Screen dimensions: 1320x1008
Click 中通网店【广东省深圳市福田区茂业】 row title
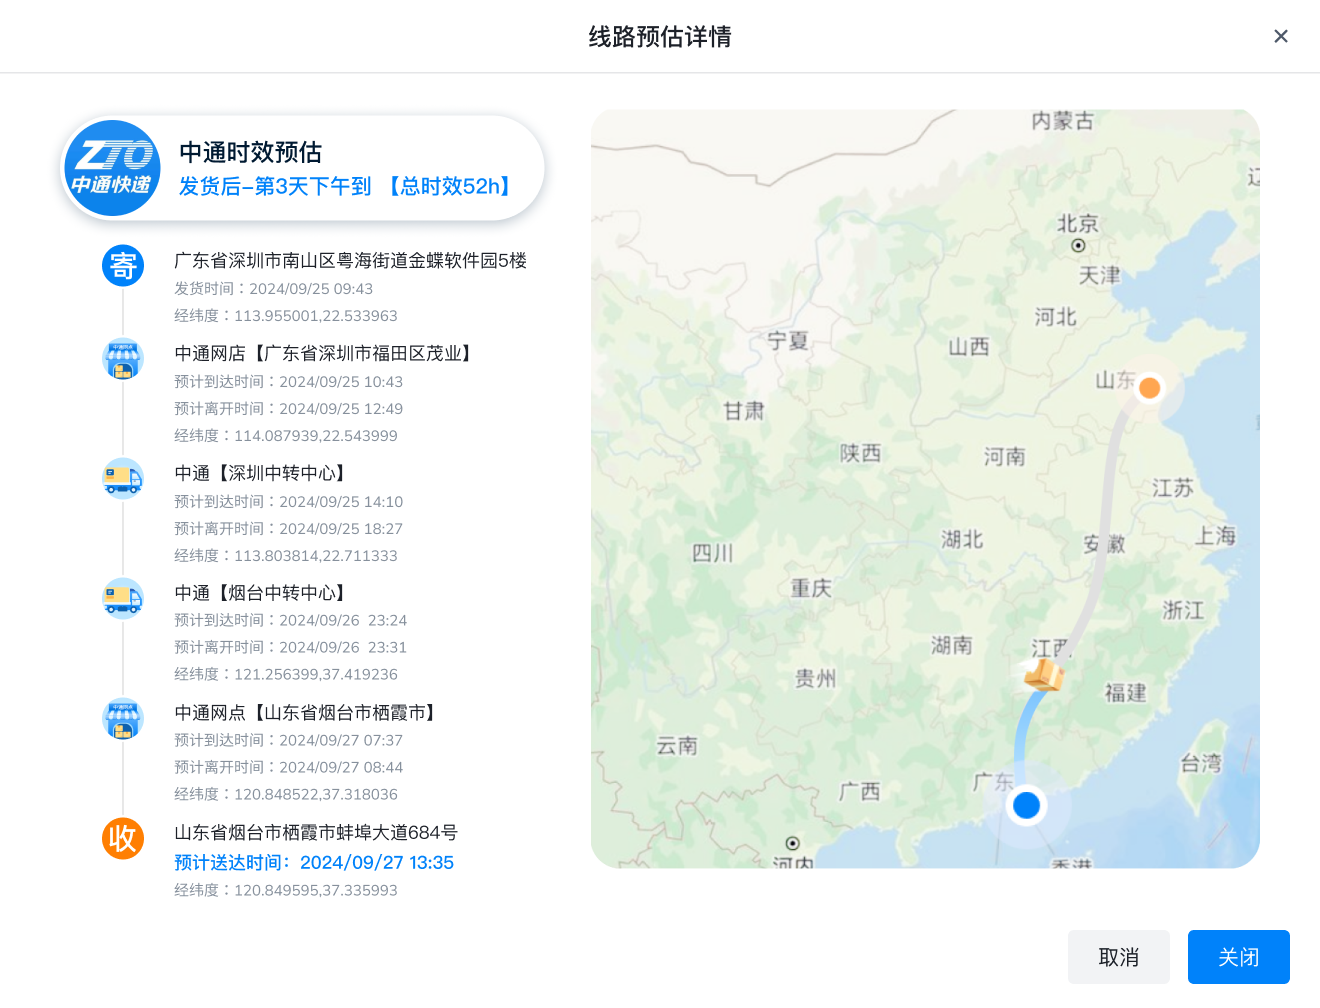[326, 353]
